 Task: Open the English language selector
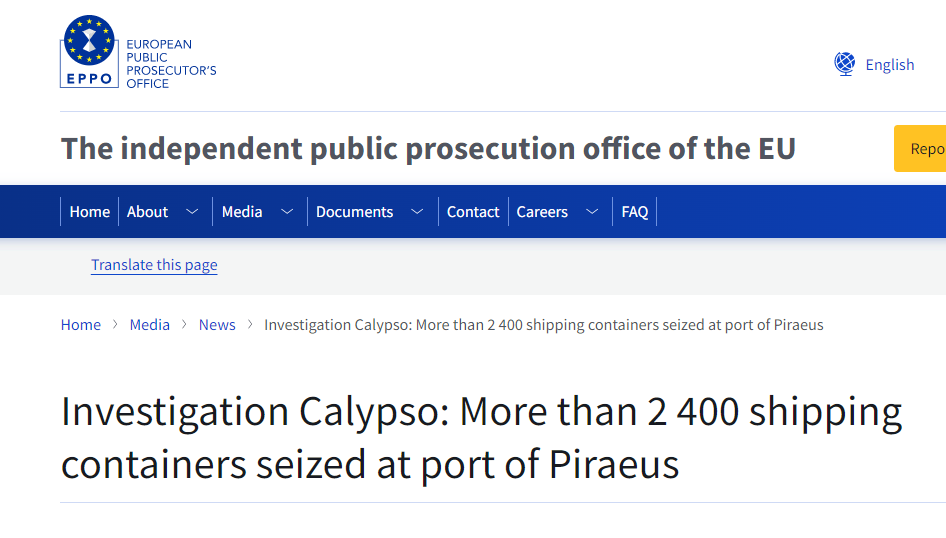[x=889, y=65]
